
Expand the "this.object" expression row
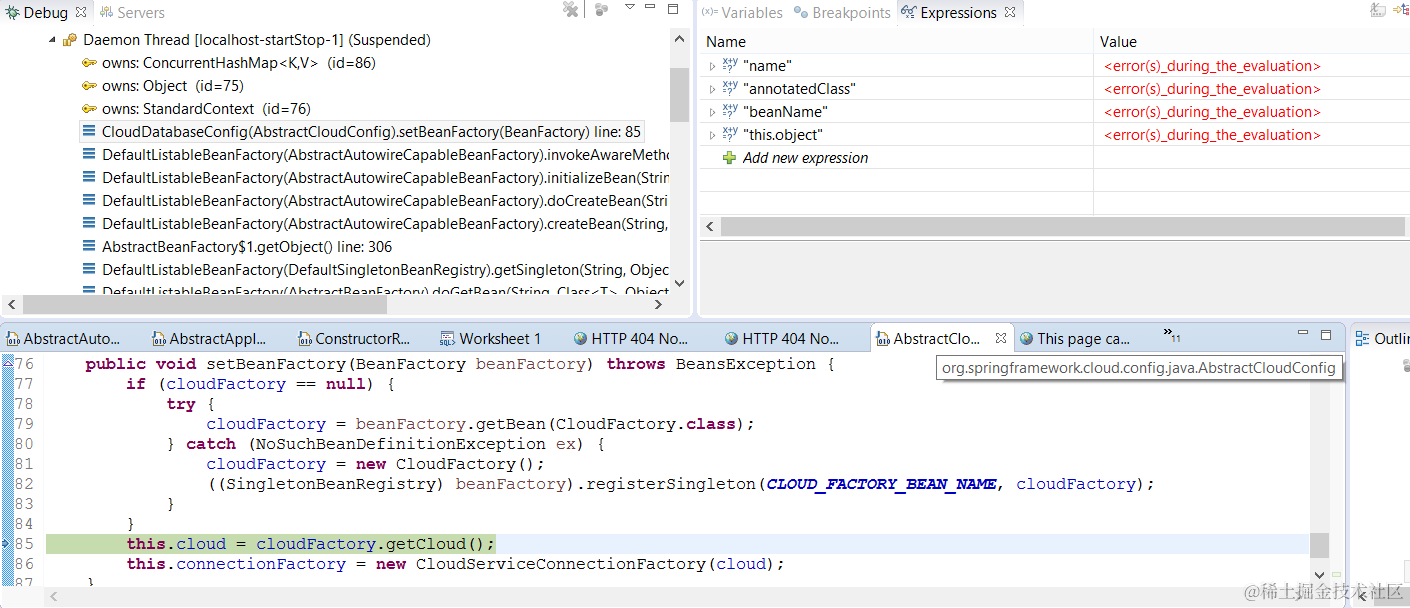click(712, 135)
